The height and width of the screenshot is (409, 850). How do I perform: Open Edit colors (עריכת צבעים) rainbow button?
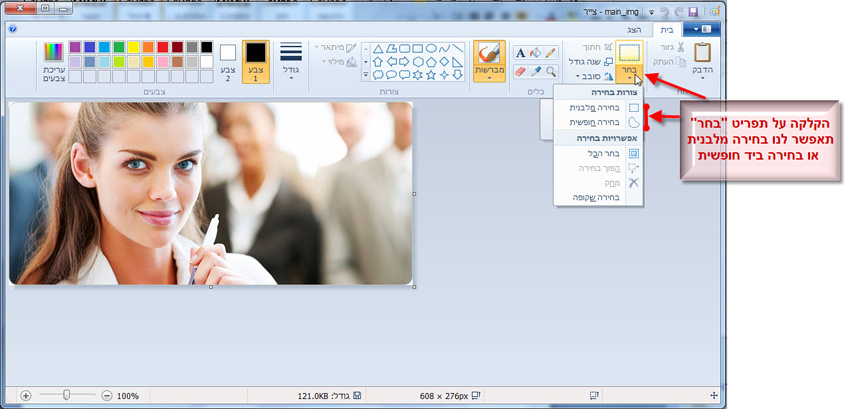pos(54,62)
